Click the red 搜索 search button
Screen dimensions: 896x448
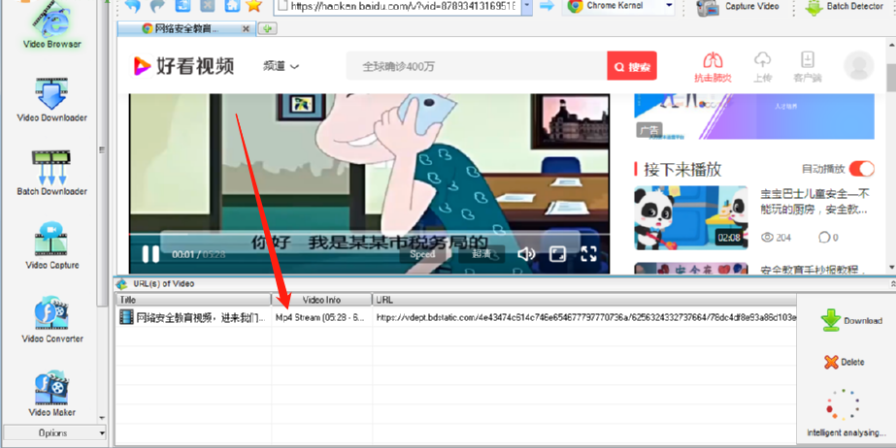pyautogui.click(x=632, y=66)
